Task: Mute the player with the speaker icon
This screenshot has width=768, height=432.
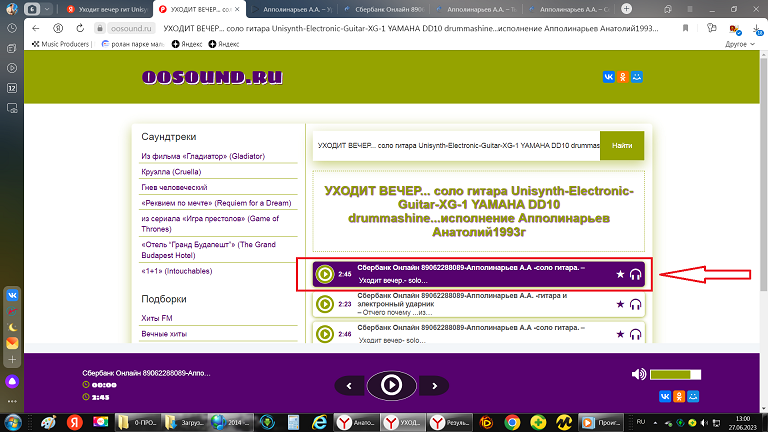Action: coord(638,374)
